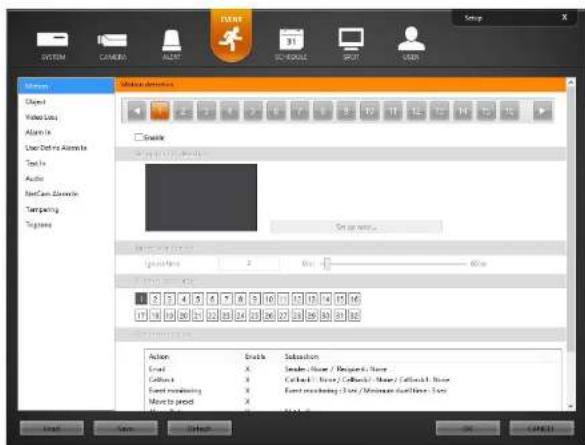Select the Email action row
585x445 pixels.
pyautogui.click(x=353, y=369)
